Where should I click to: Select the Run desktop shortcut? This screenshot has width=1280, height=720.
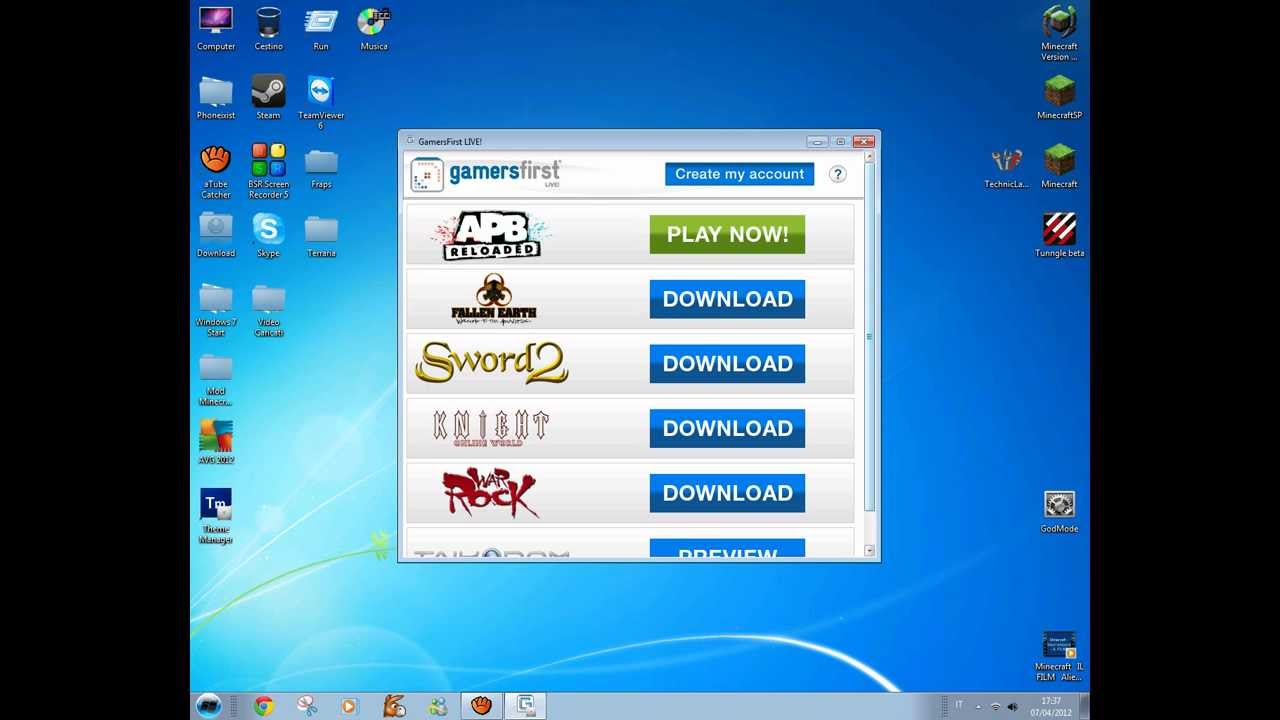321,29
